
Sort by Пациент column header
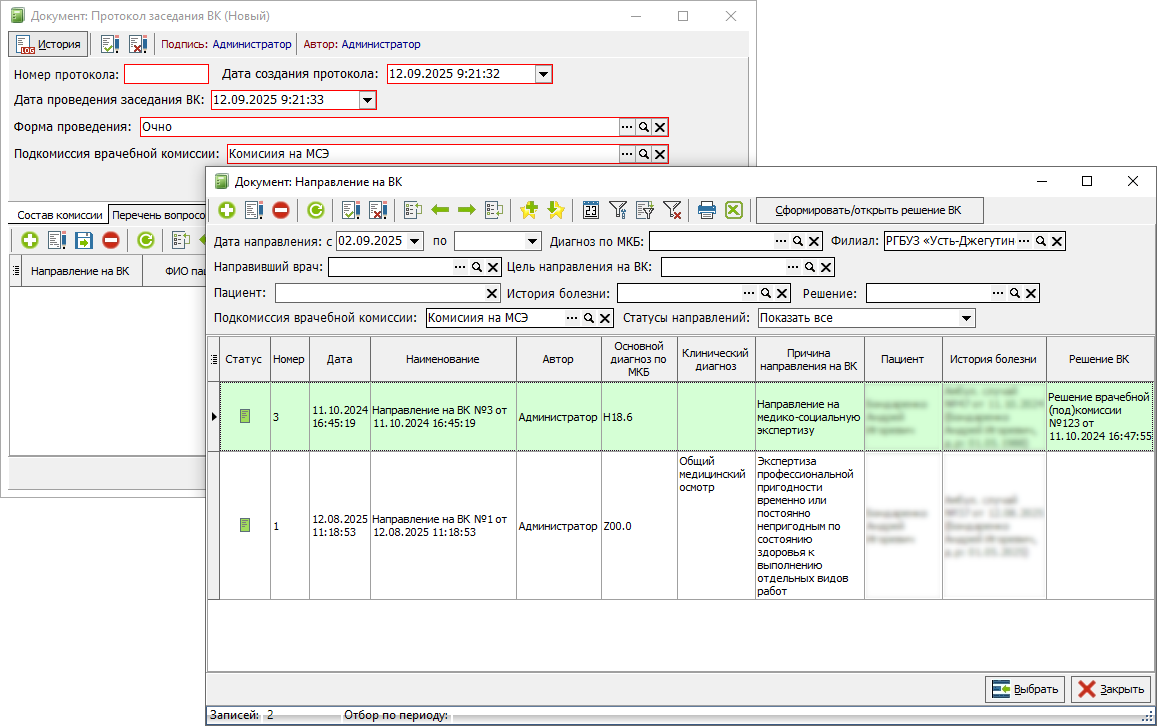[902, 359]
